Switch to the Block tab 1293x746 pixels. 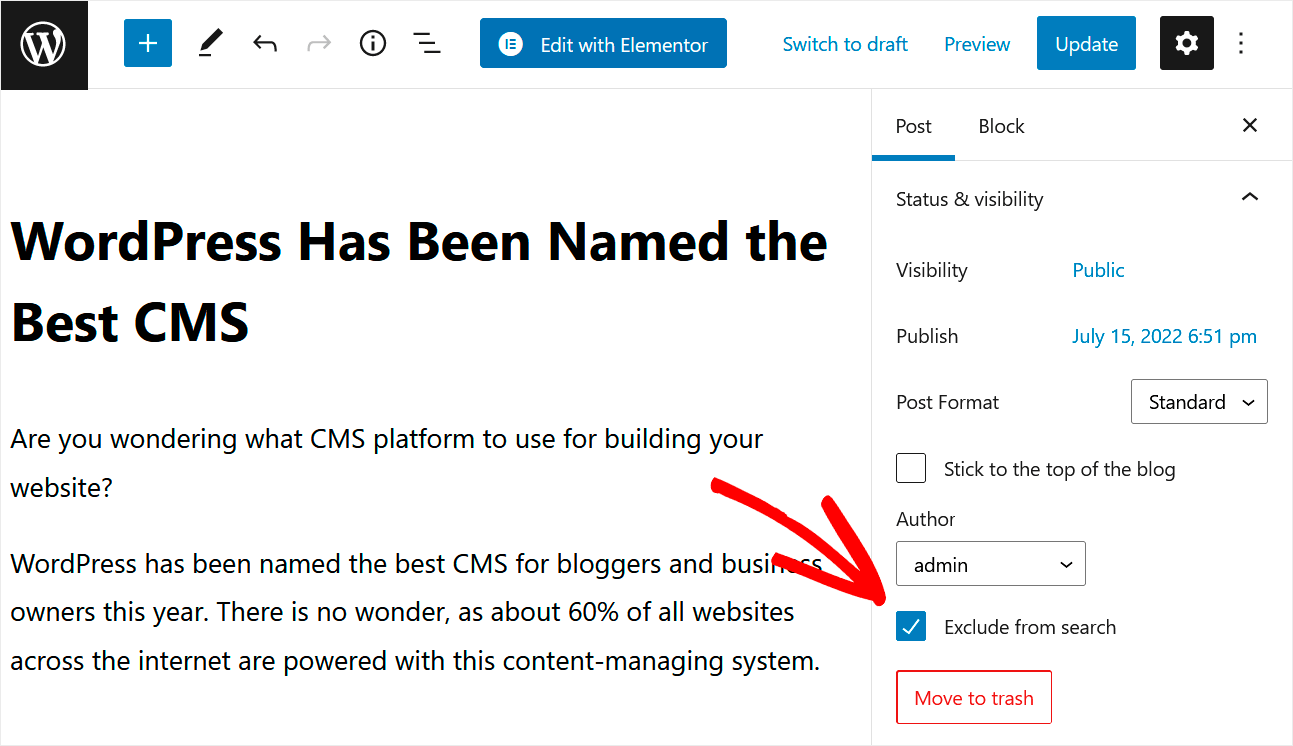(x=1000, y=126)
